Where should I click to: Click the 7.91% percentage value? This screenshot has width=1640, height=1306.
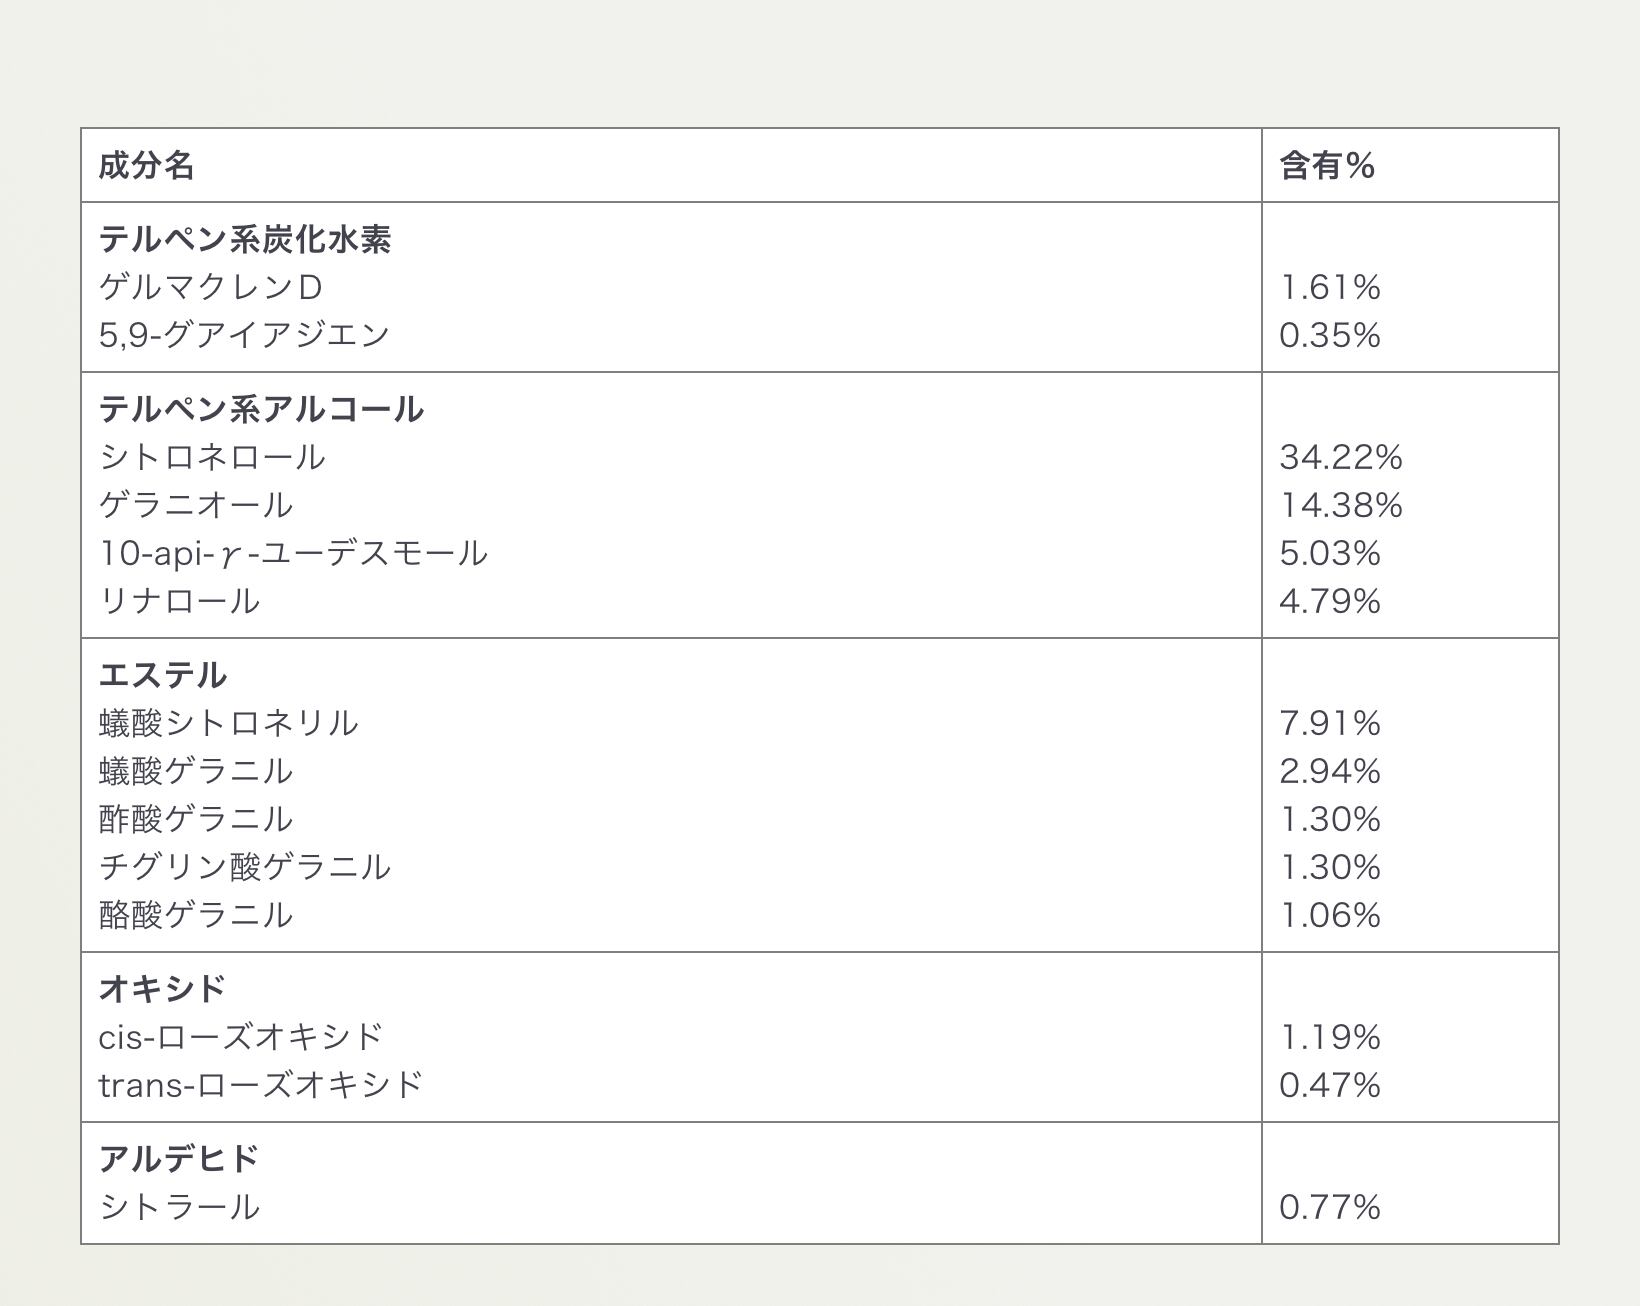[1329, 723]
